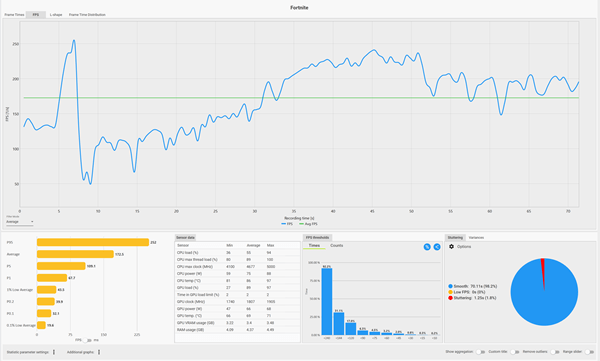Select the GPU temp. (°C) row

pos(237,316)
